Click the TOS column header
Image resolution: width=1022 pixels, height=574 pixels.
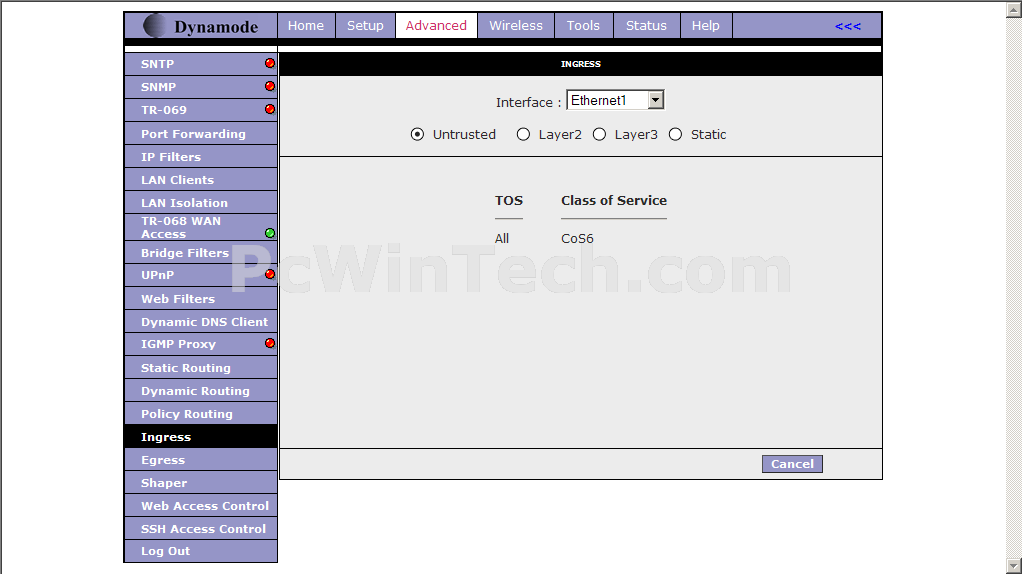coord(508,201)
